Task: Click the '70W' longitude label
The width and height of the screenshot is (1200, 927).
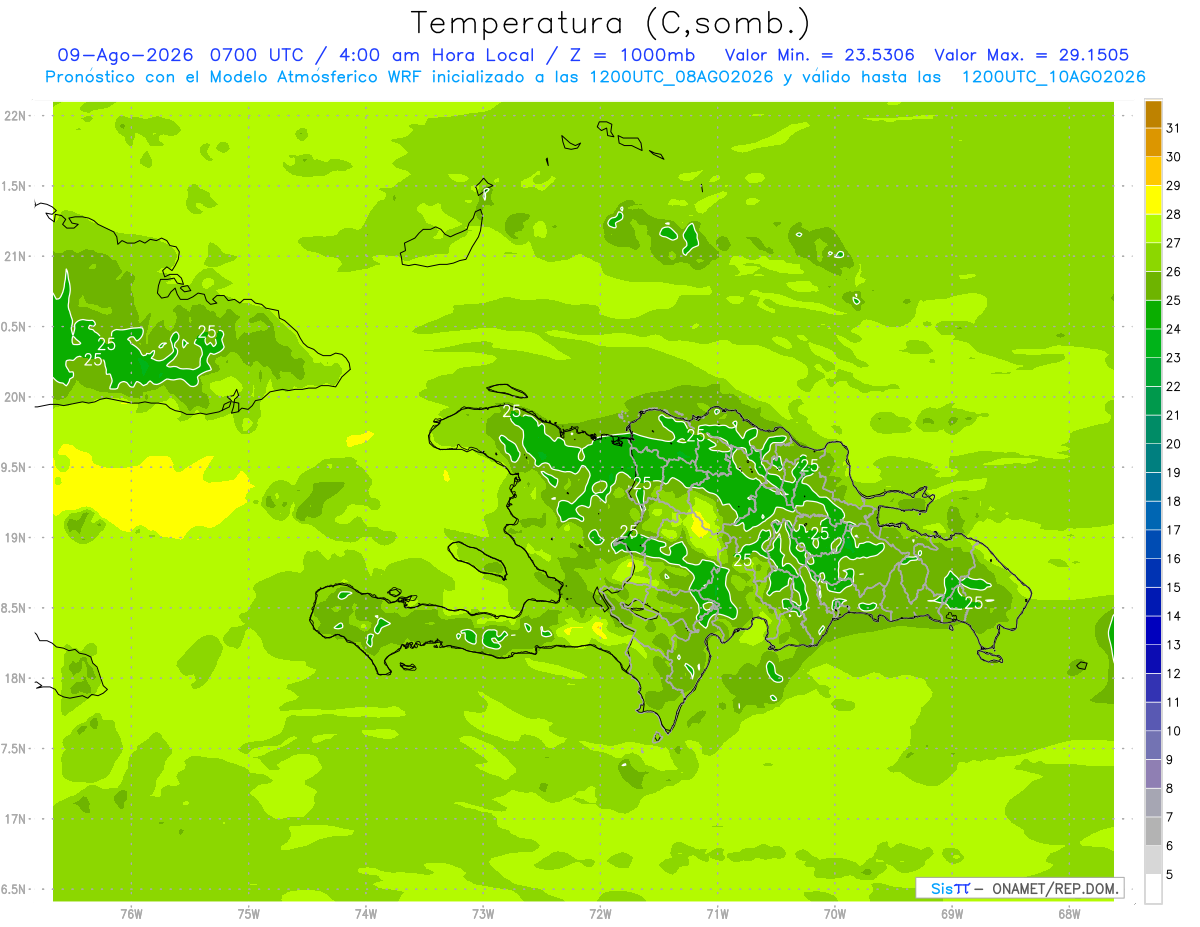Action: click(x=834, y=914)
